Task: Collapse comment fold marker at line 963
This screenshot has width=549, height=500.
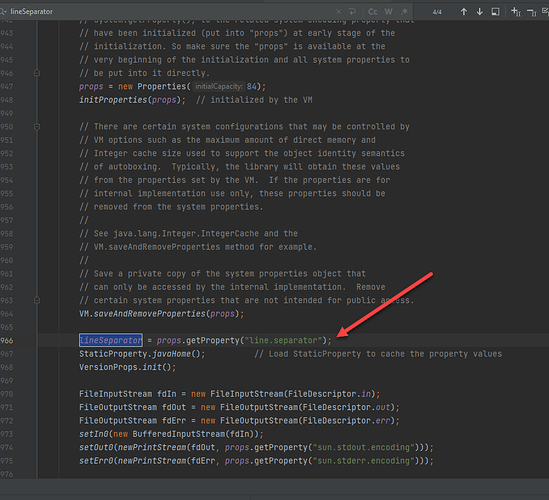Action: [x=37, y=300]
